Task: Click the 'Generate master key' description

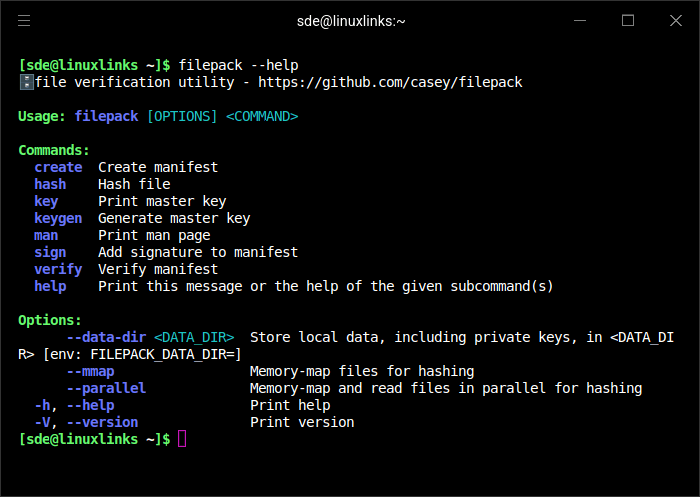Action: [x=174, y=218]
